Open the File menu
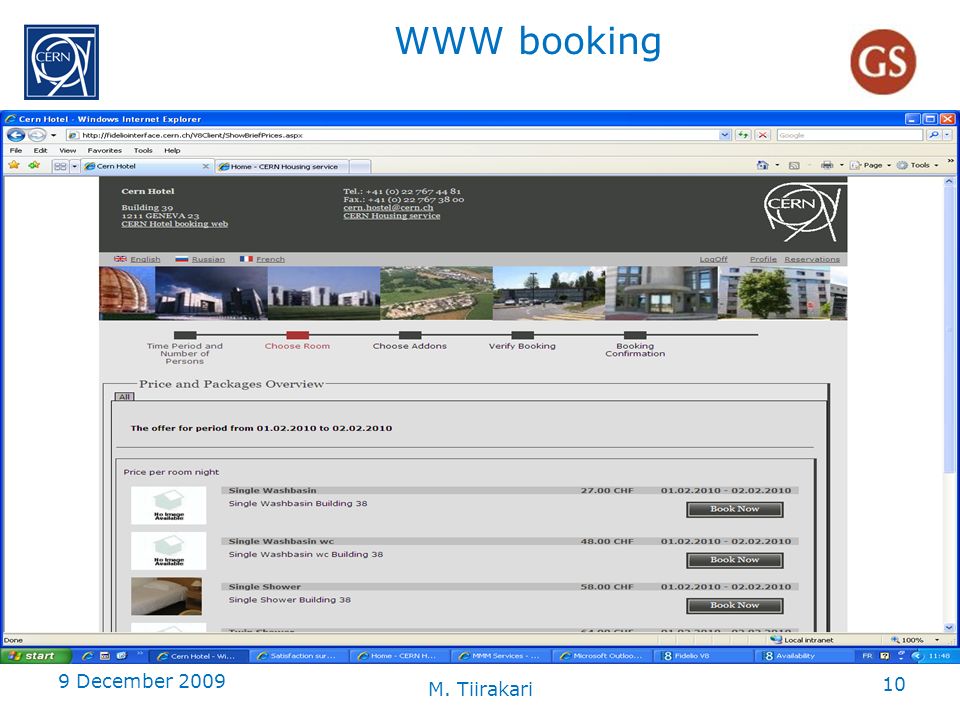The height and width of the screenshot is (720, 960). [16, 151]
